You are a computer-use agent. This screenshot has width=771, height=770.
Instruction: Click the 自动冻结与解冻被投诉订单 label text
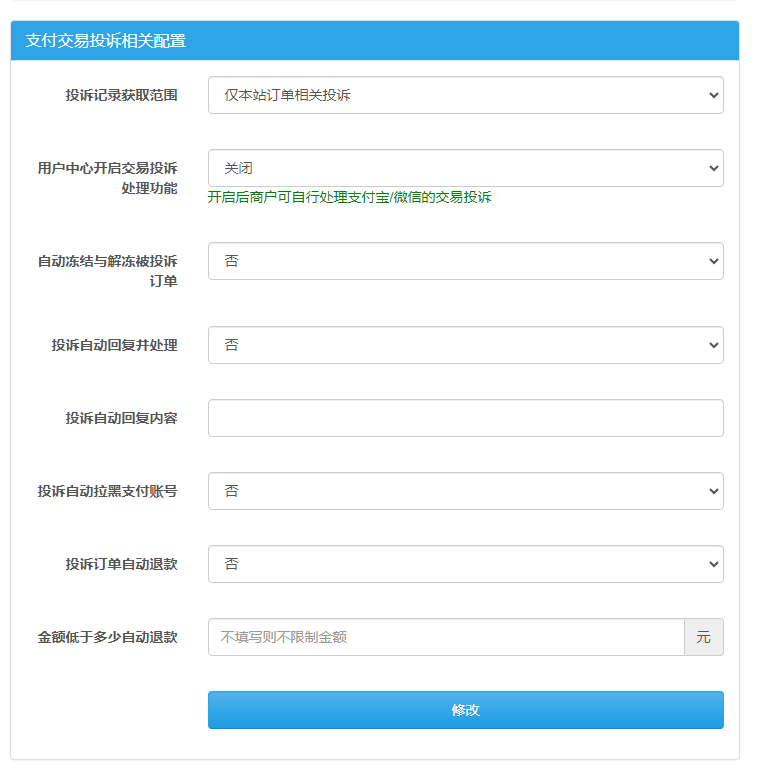107,271
